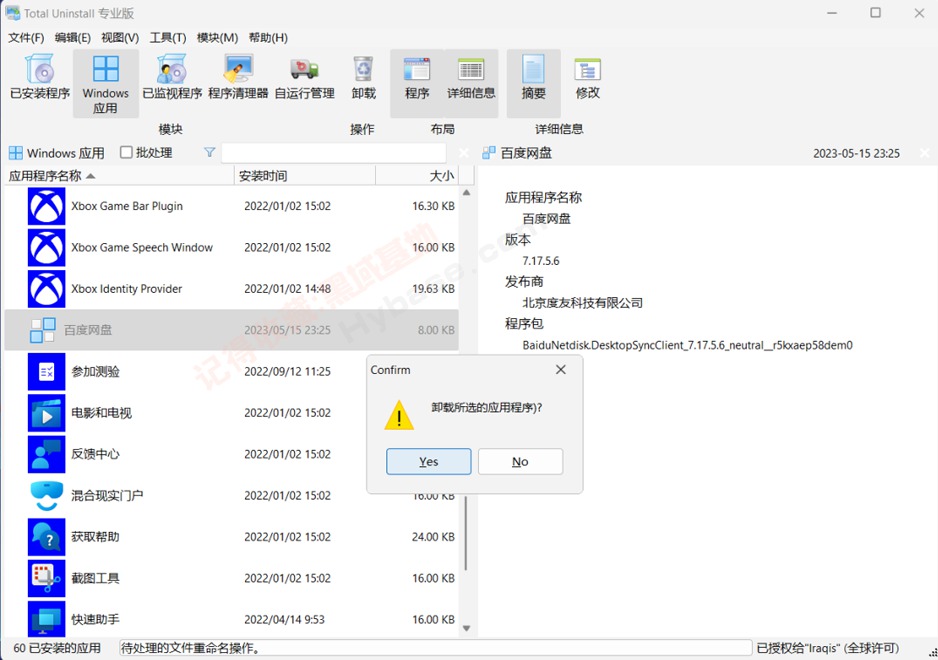Select the 获取帮助 row name

coord(95,537)
